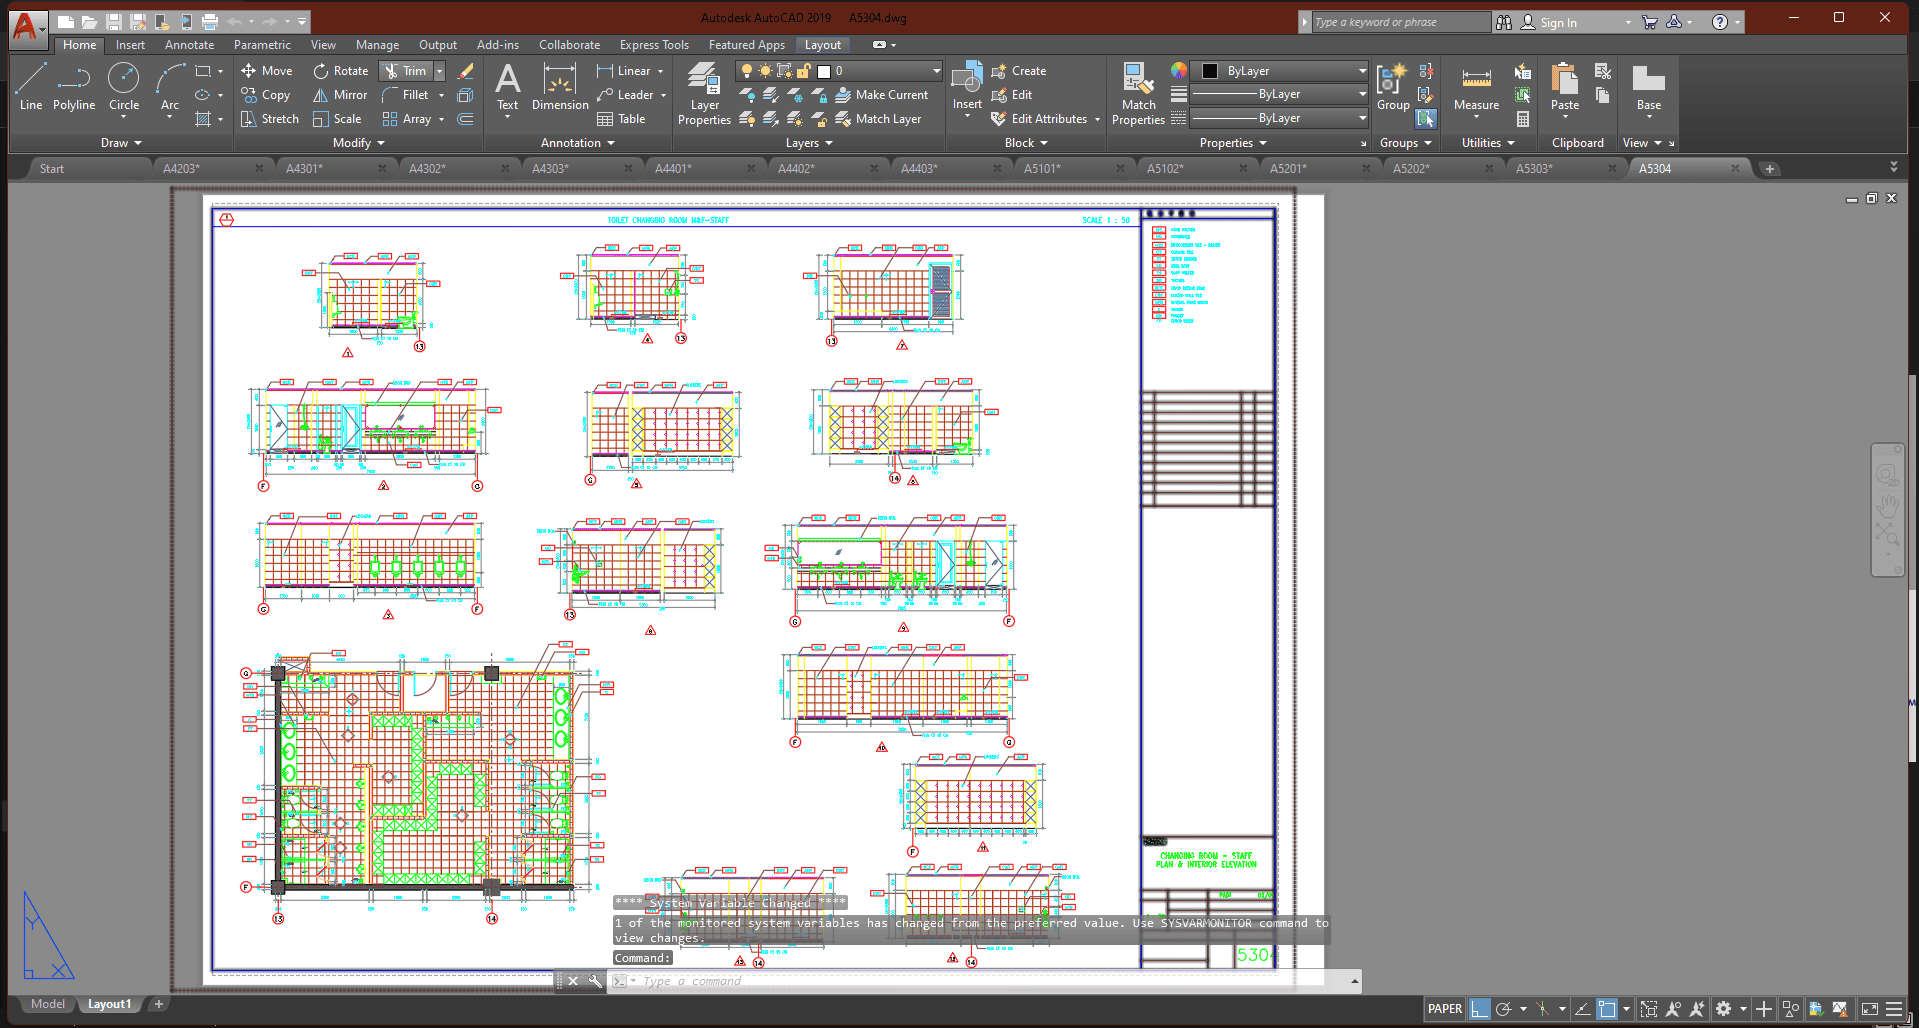
Task: Toggle PAPER space button in status bar
Action: [x=1444, y=1009]
